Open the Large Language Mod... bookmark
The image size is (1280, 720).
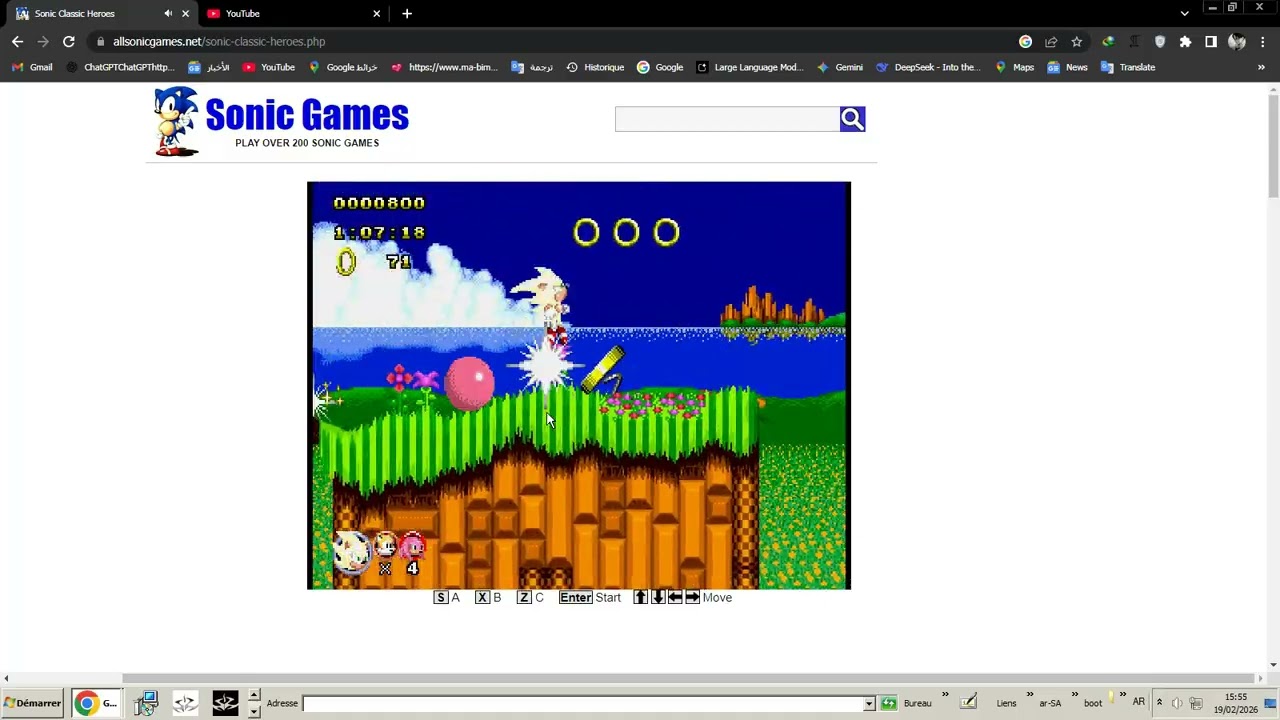point(750,67)
